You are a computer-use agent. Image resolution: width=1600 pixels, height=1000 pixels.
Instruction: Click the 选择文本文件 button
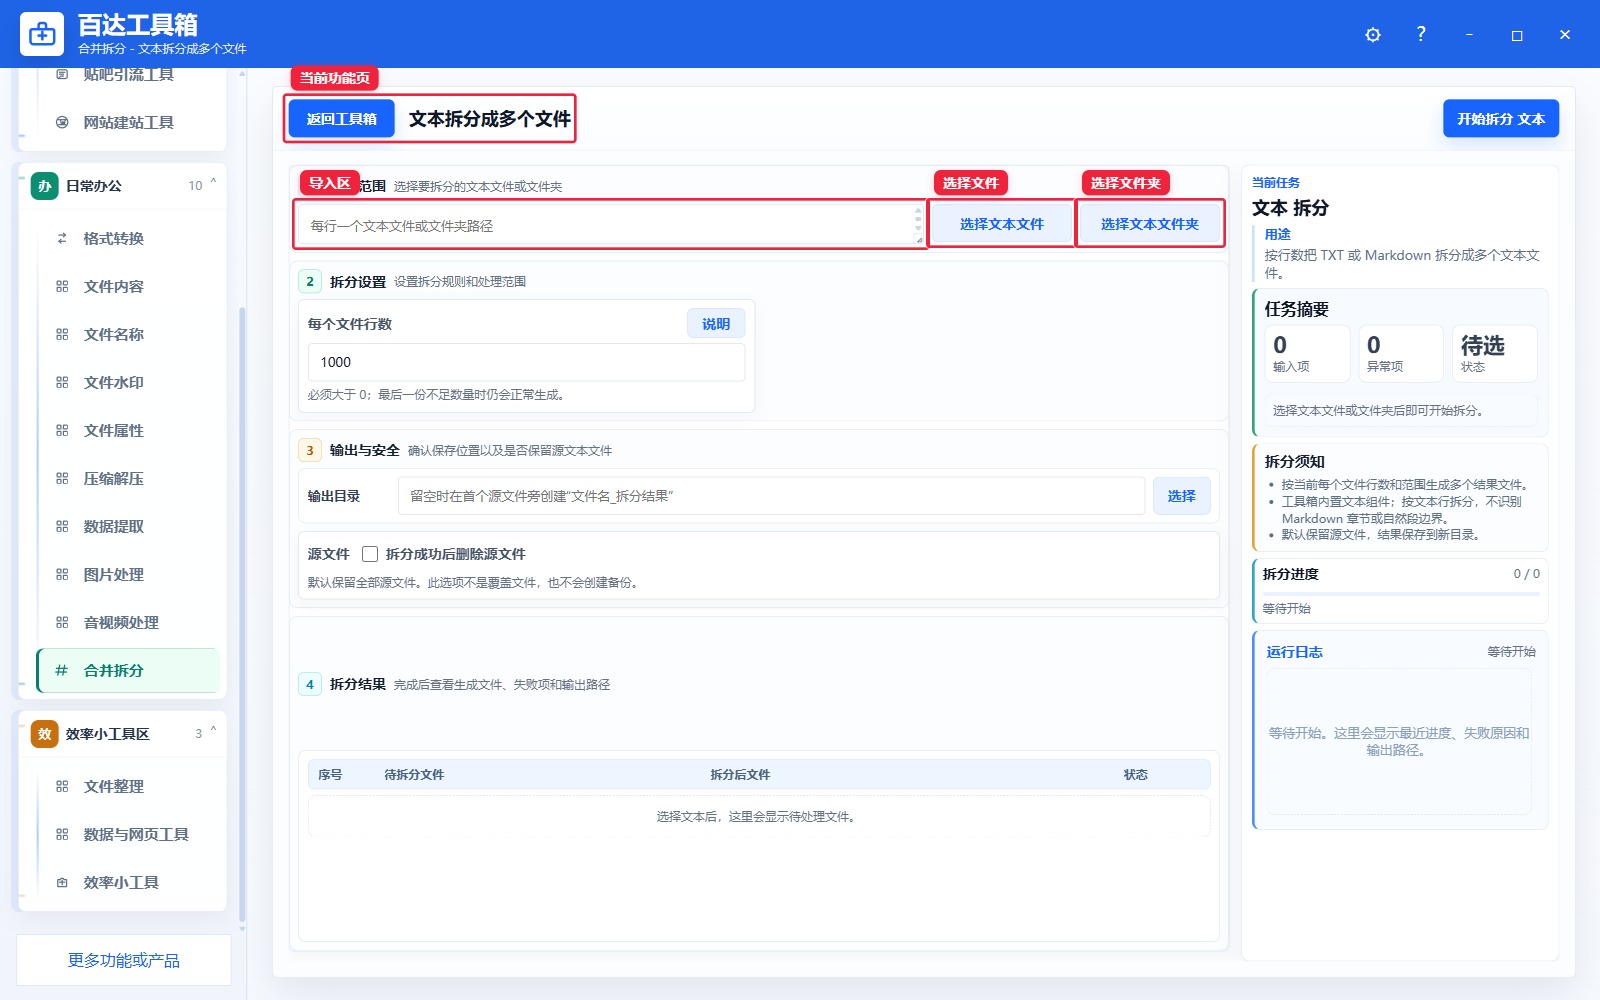(x=1002, y=224)
